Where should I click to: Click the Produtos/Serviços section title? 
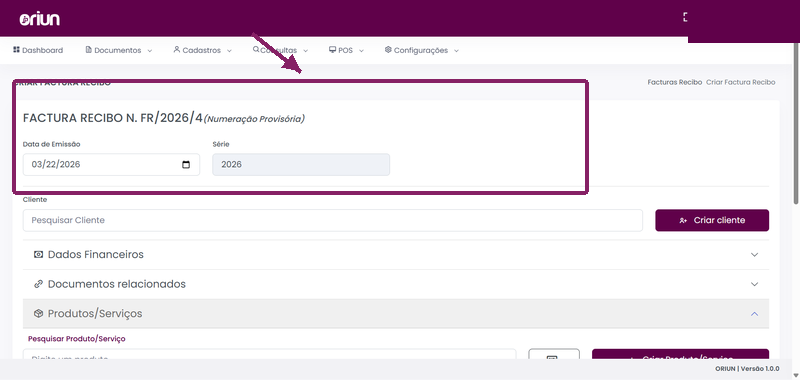coord(95,314)
